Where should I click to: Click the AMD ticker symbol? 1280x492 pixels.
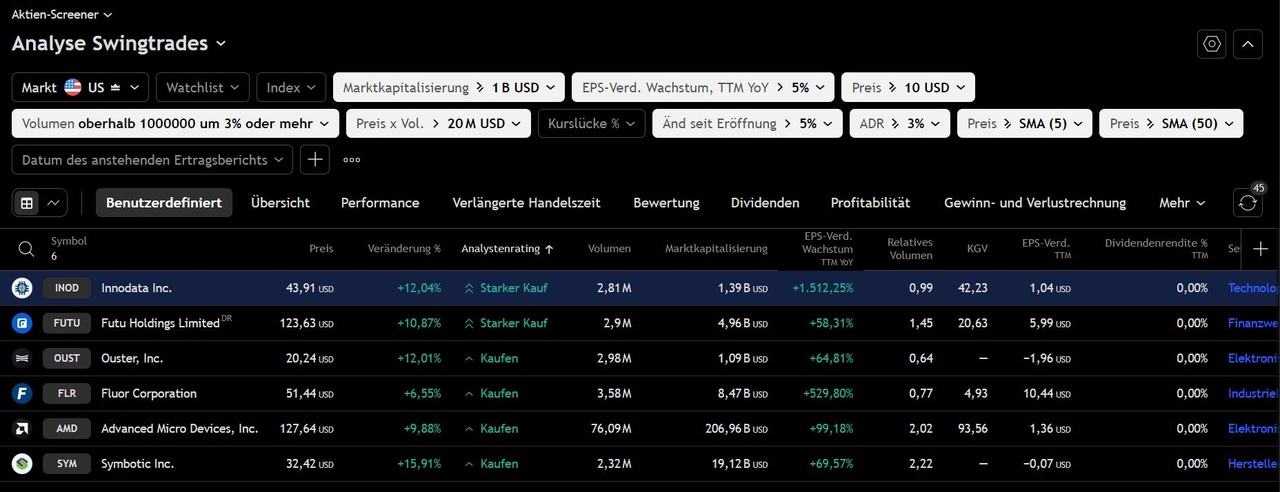click(x=67, y=428)
